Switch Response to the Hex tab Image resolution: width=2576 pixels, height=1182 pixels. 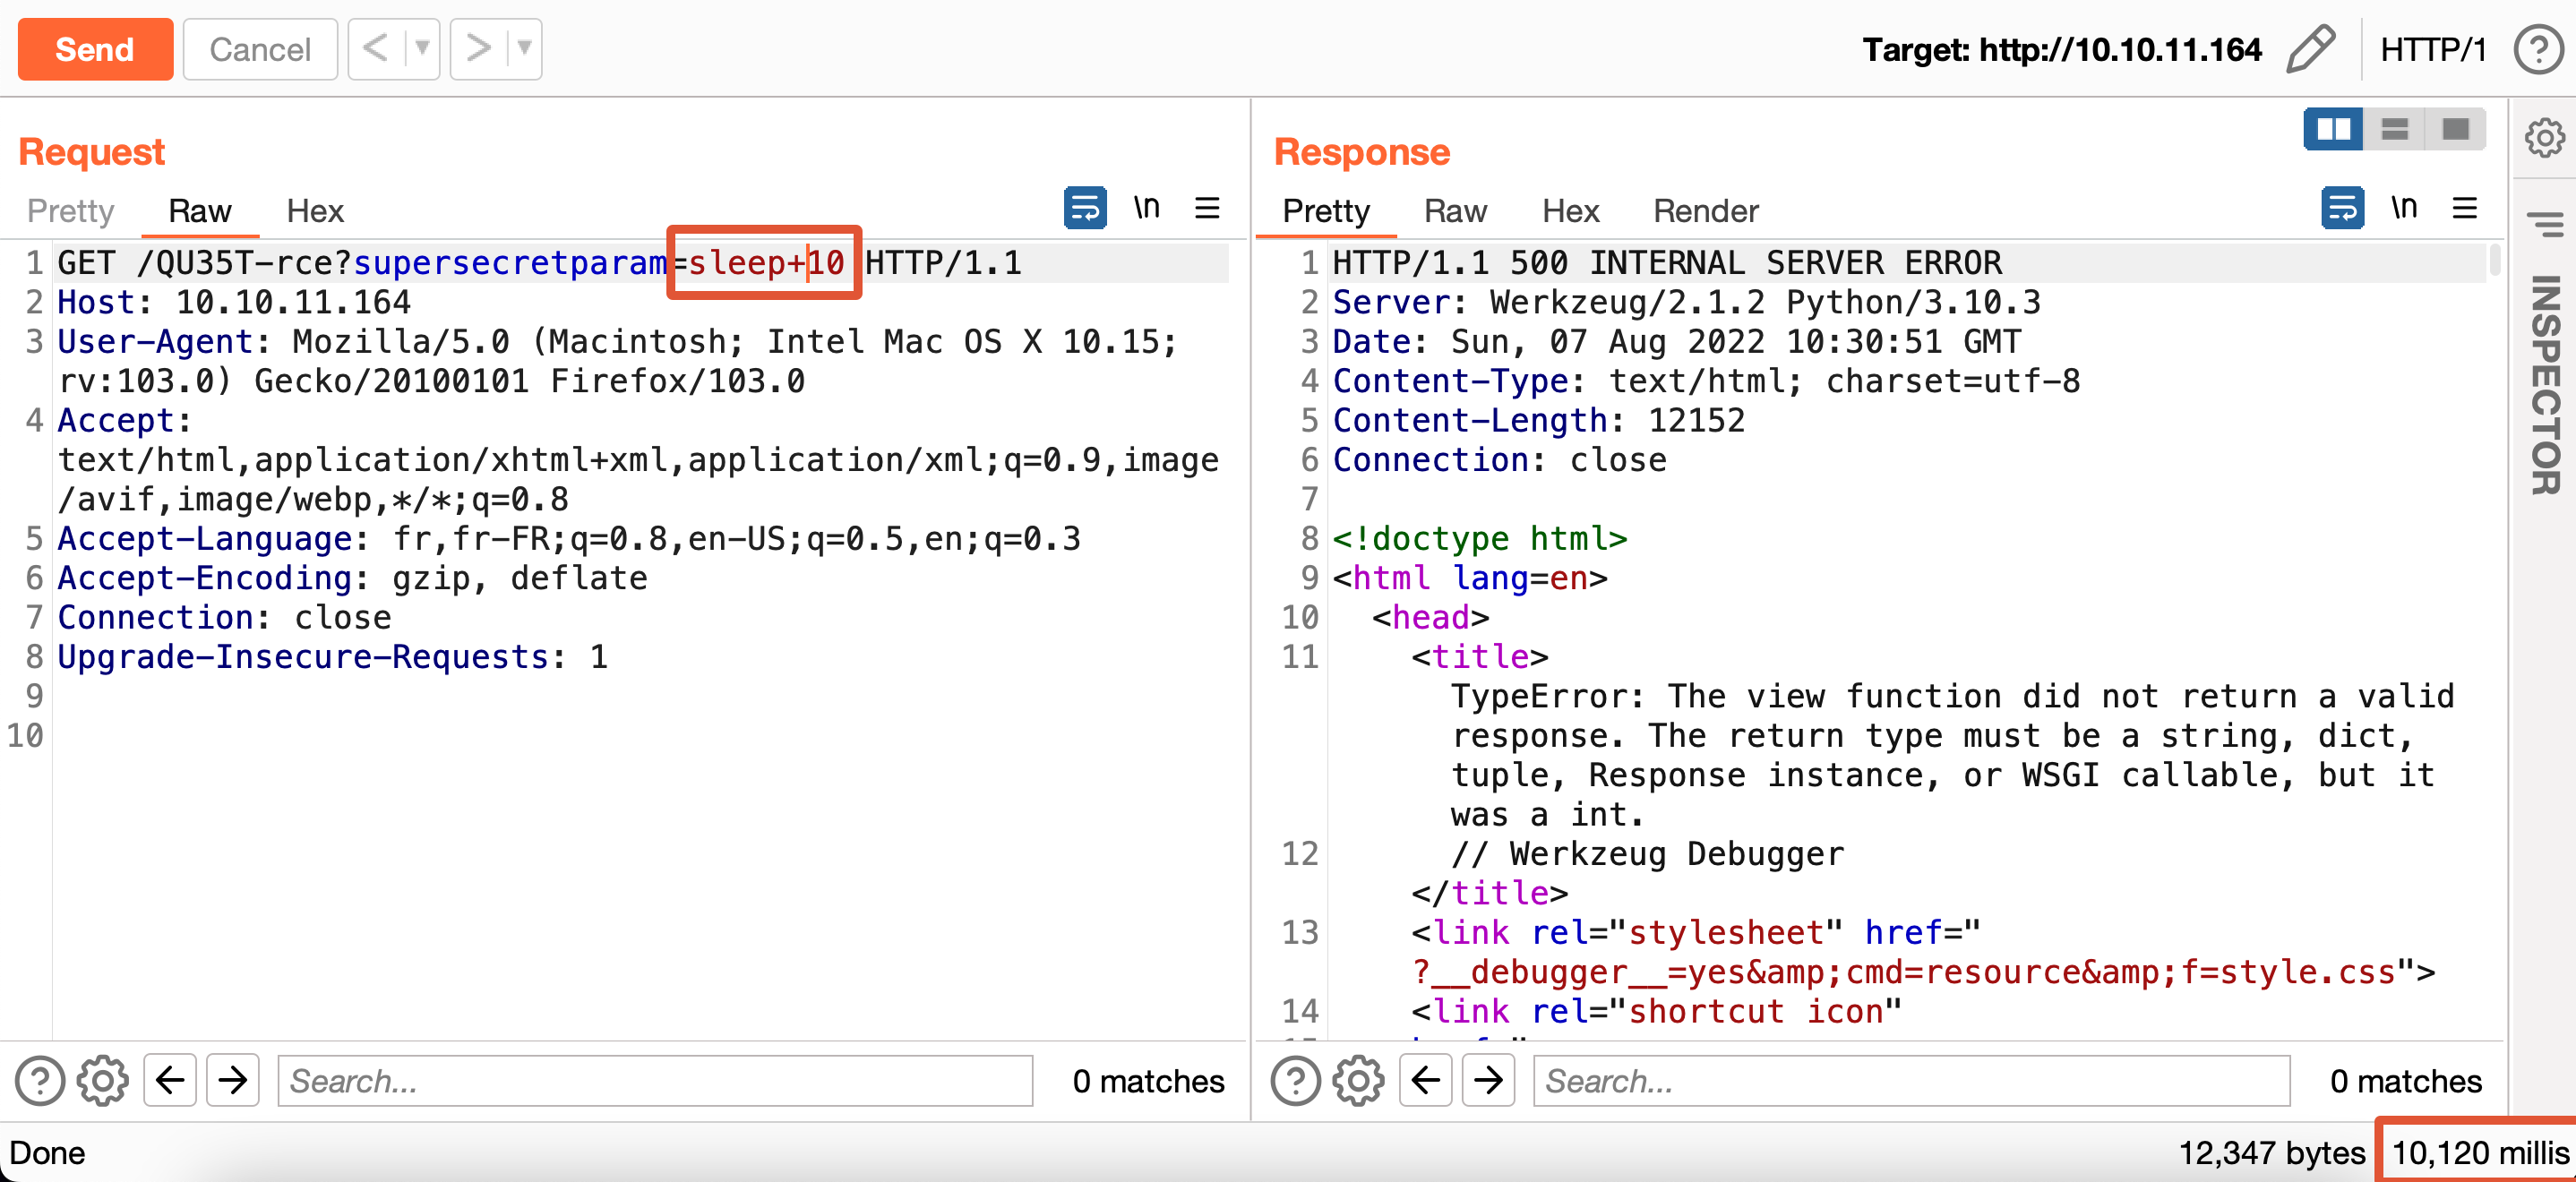tap(1571, 211)
